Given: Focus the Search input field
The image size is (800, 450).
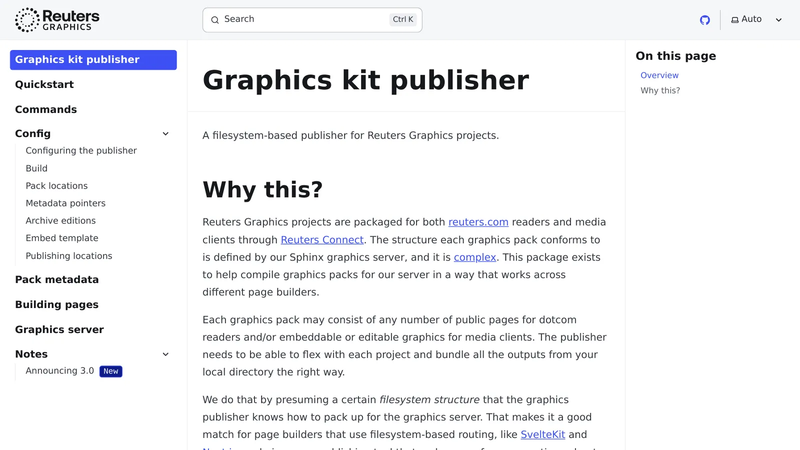Looking at the screenshot, I should coord(312,20).
